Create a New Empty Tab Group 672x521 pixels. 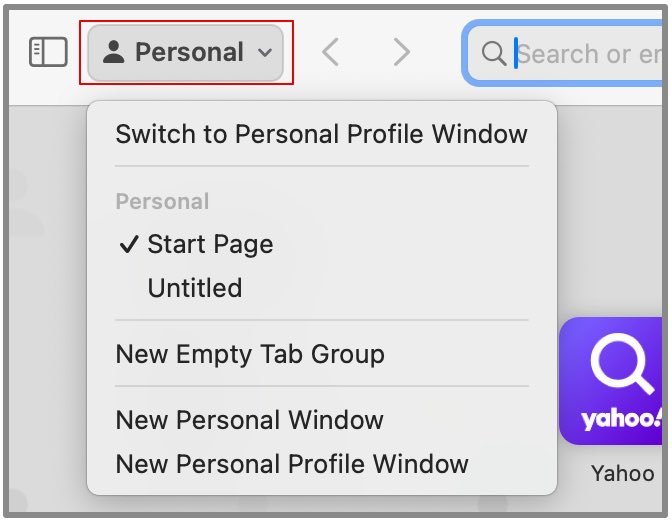(250, 354)
